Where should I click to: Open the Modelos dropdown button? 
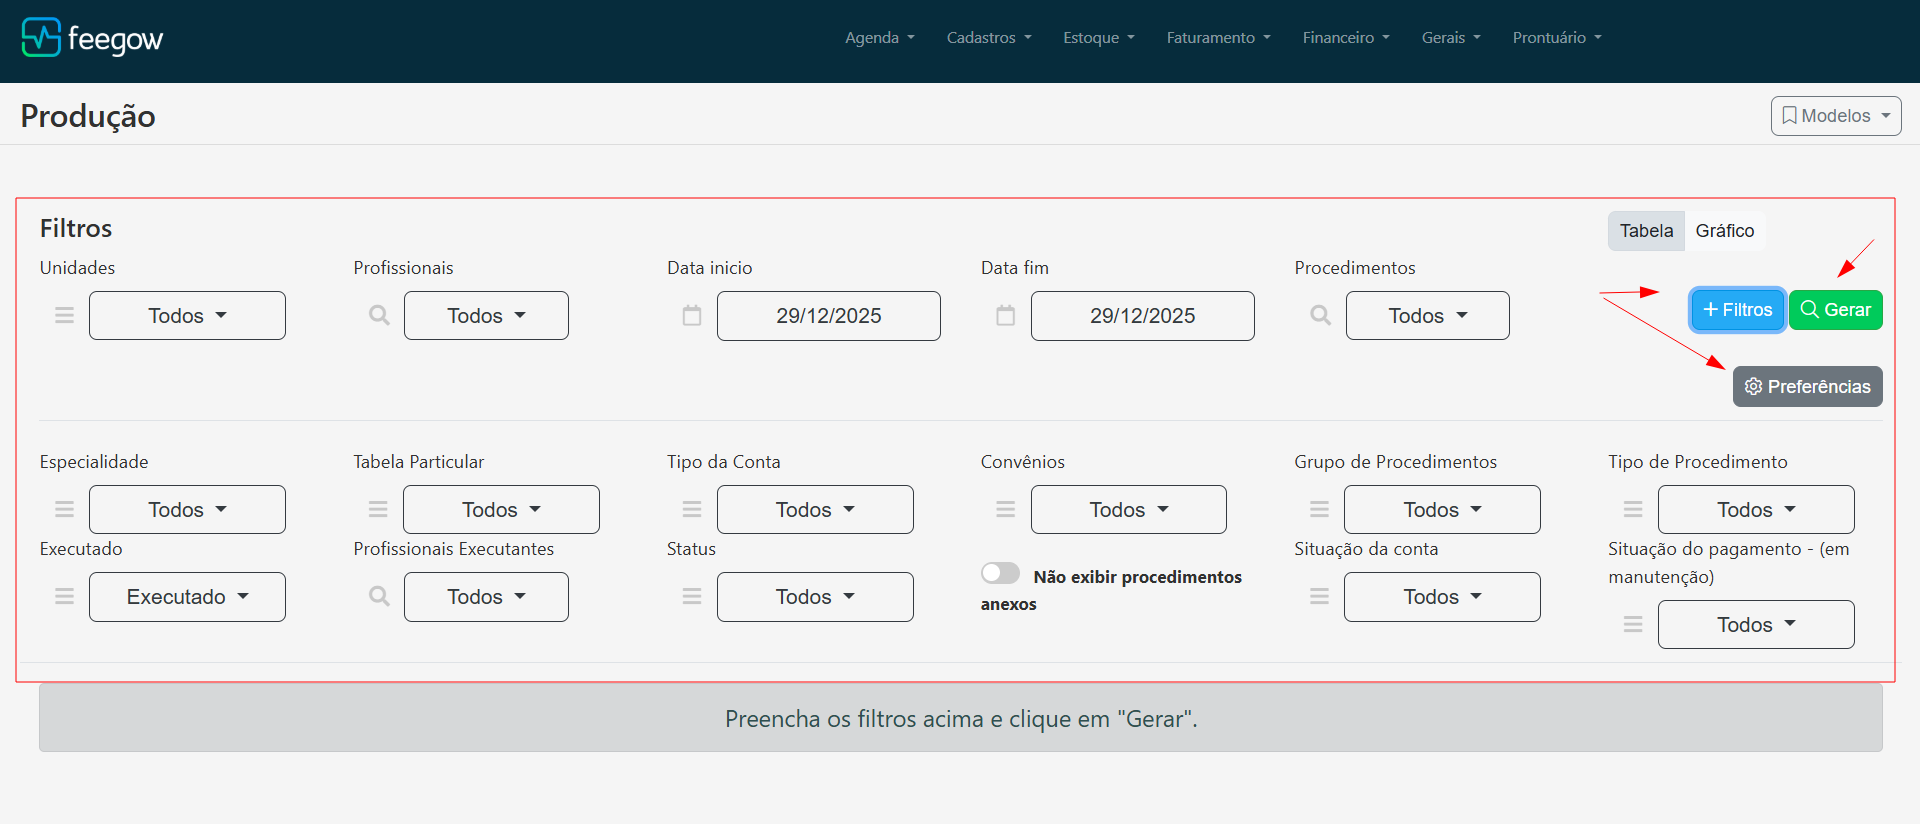(x=1836, y=116)
